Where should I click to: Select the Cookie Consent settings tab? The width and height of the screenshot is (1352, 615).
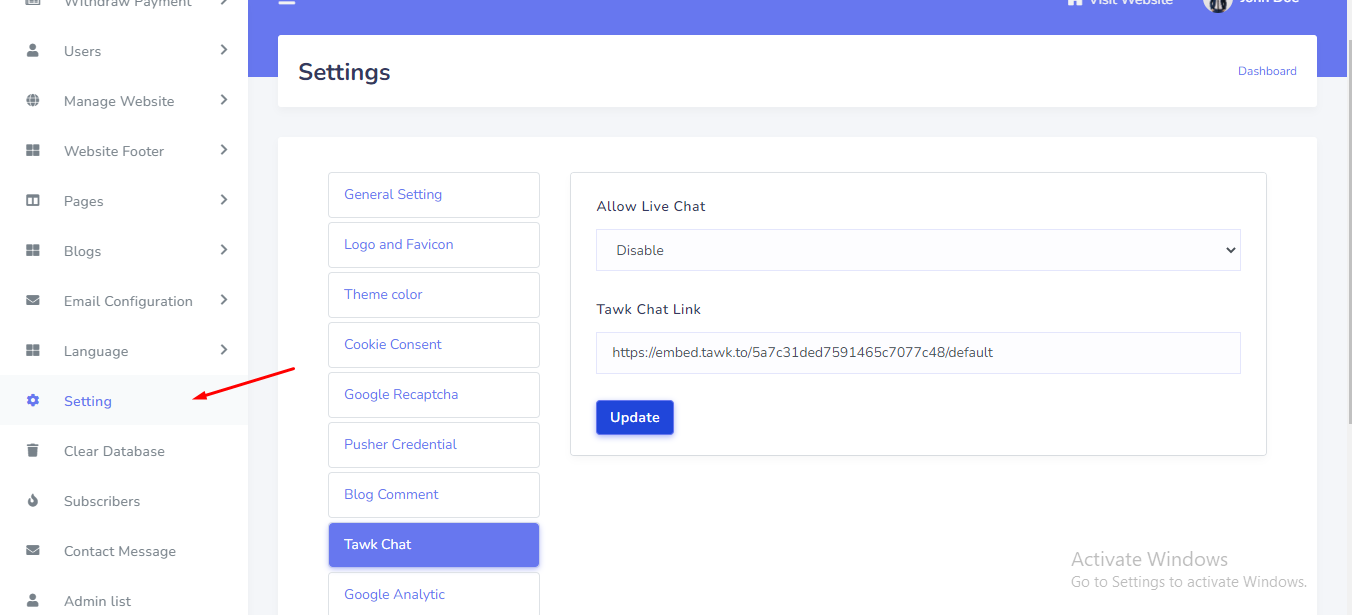[433, 344]
